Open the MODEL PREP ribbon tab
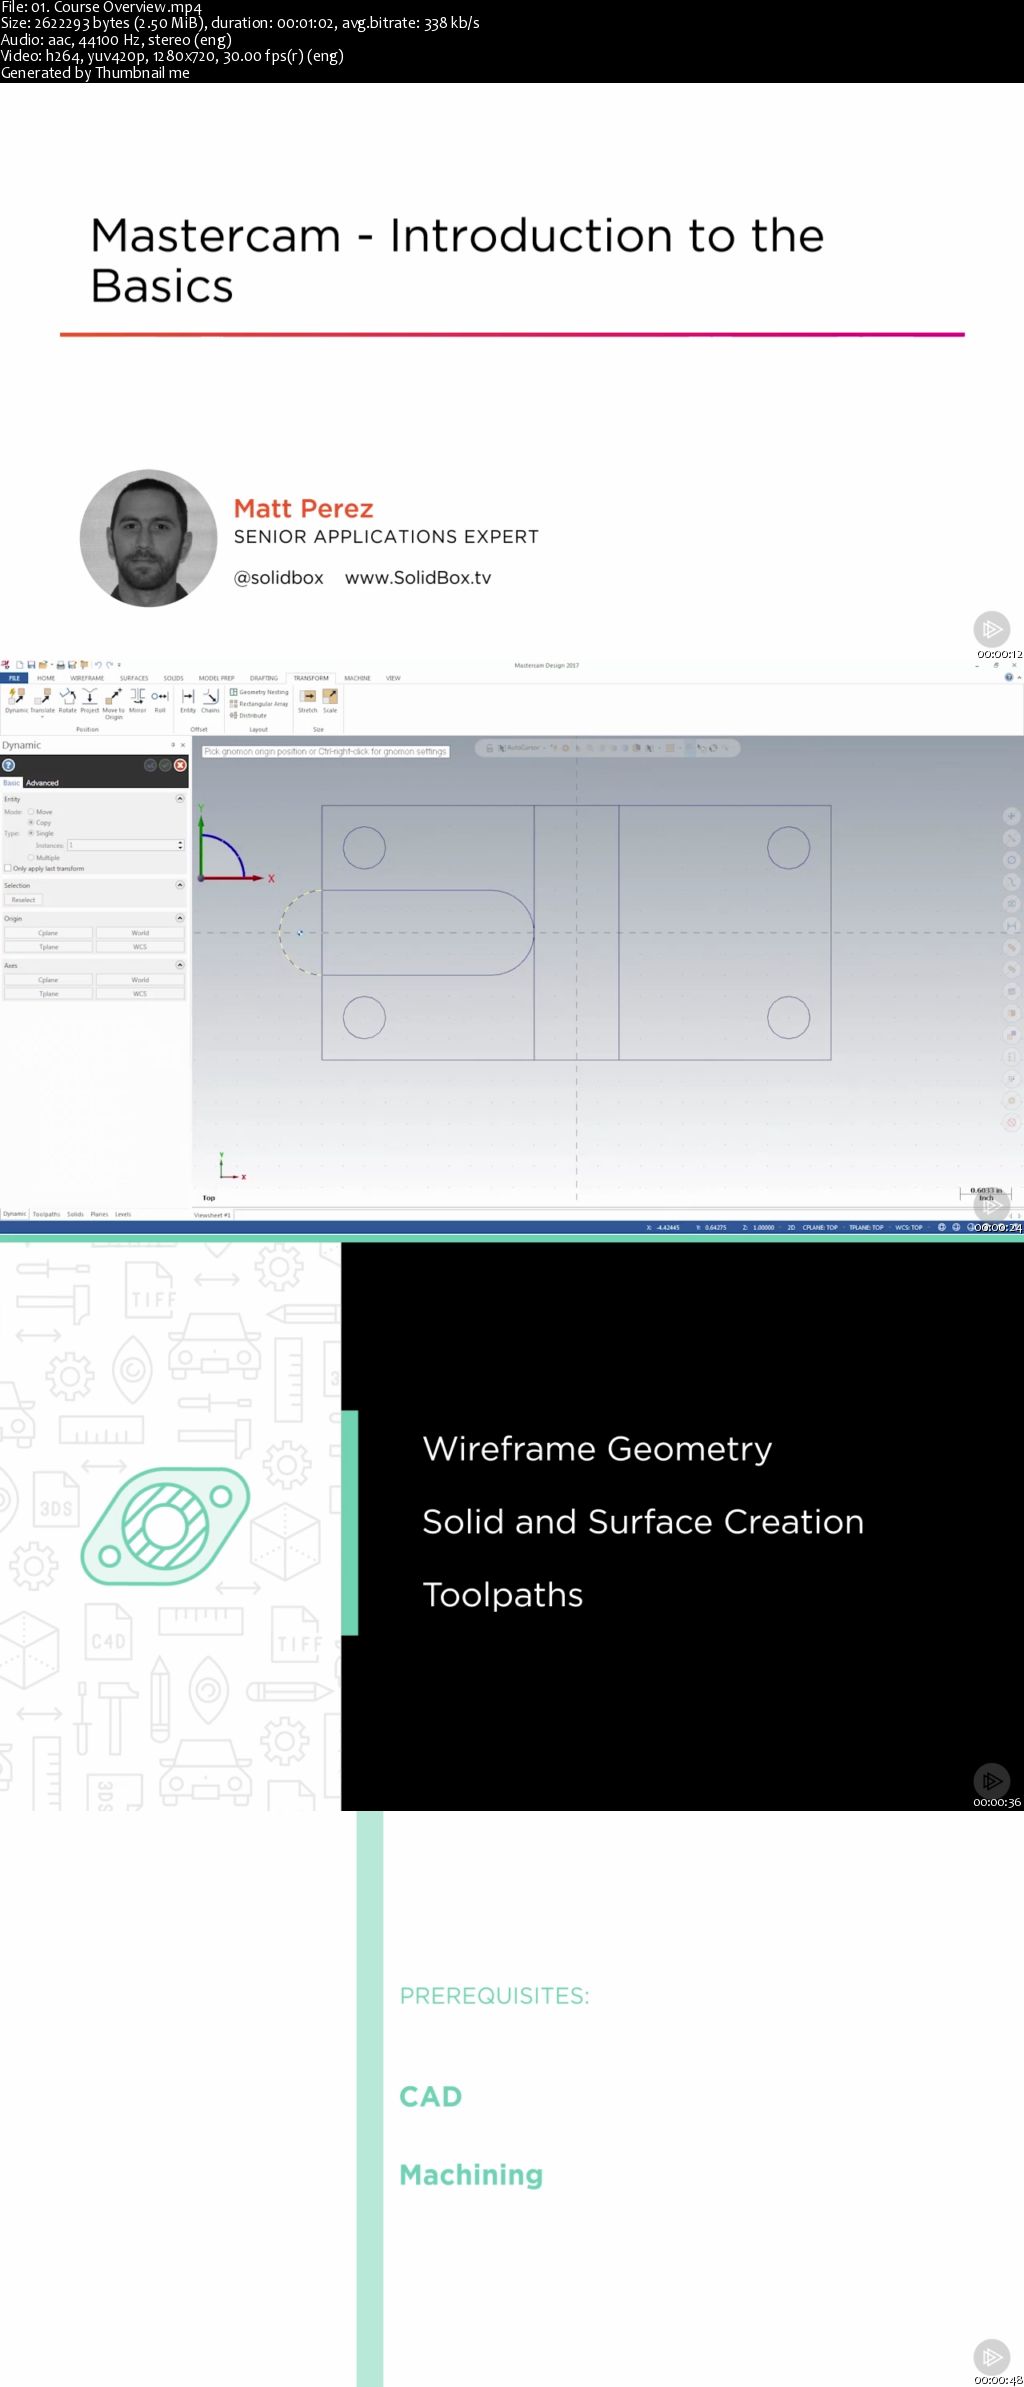The image size is (1024, 2387). 216,678
